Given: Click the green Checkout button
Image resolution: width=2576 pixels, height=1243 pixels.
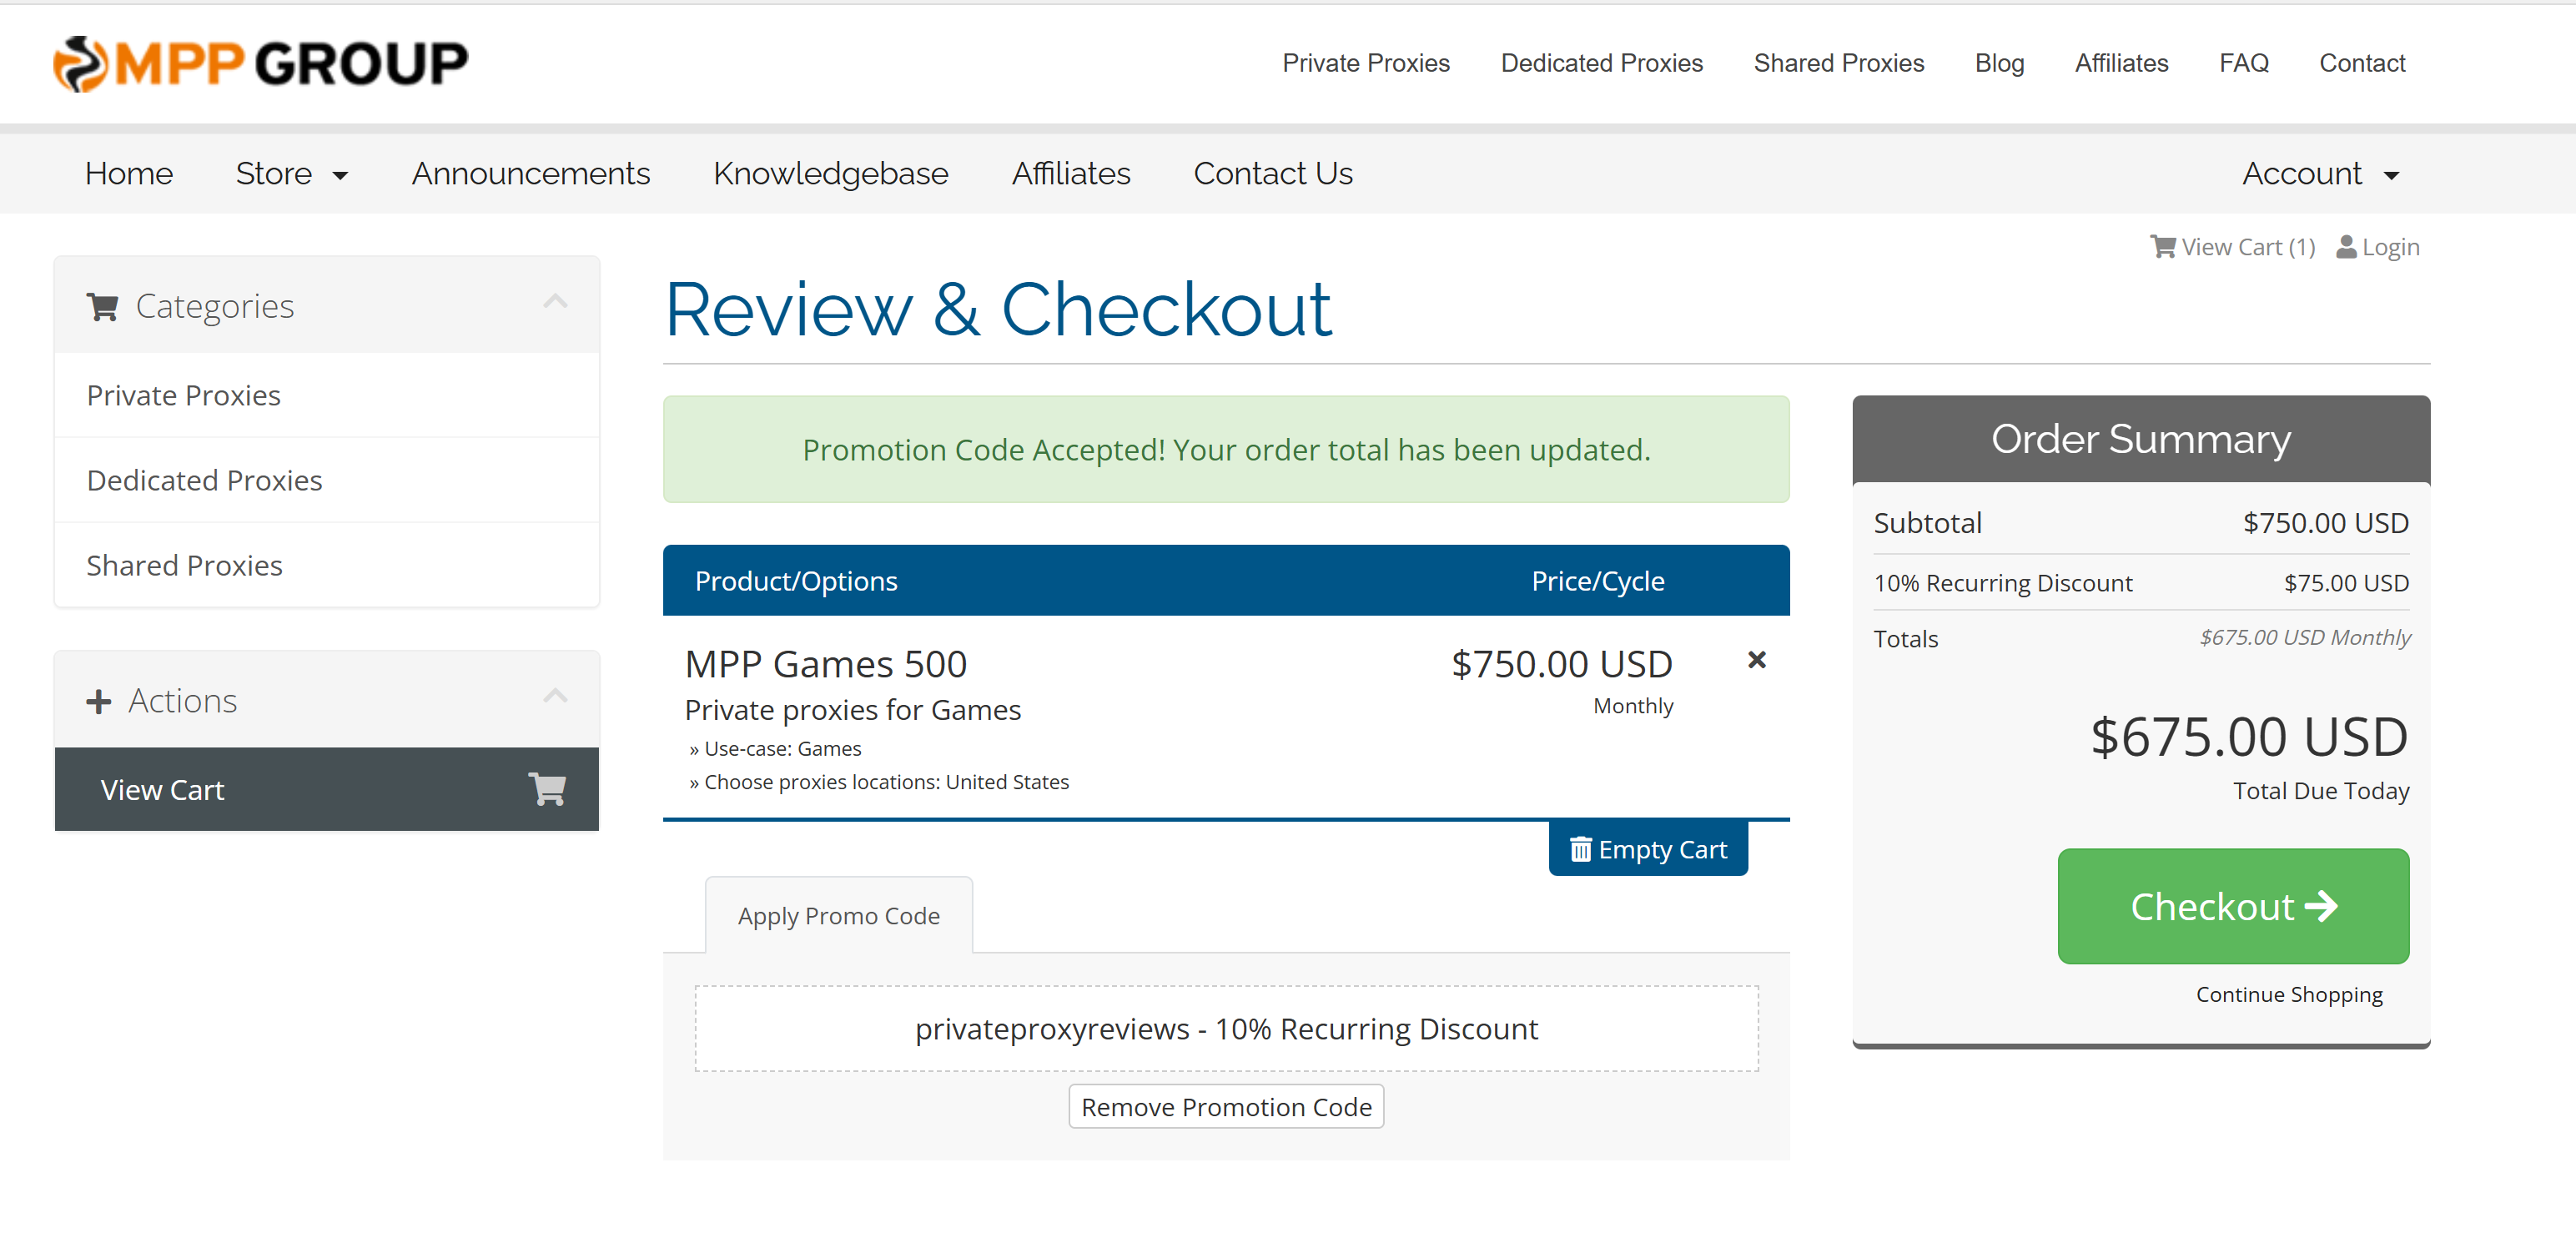Looking at the screenshot, I should [x=2233, y=906].
